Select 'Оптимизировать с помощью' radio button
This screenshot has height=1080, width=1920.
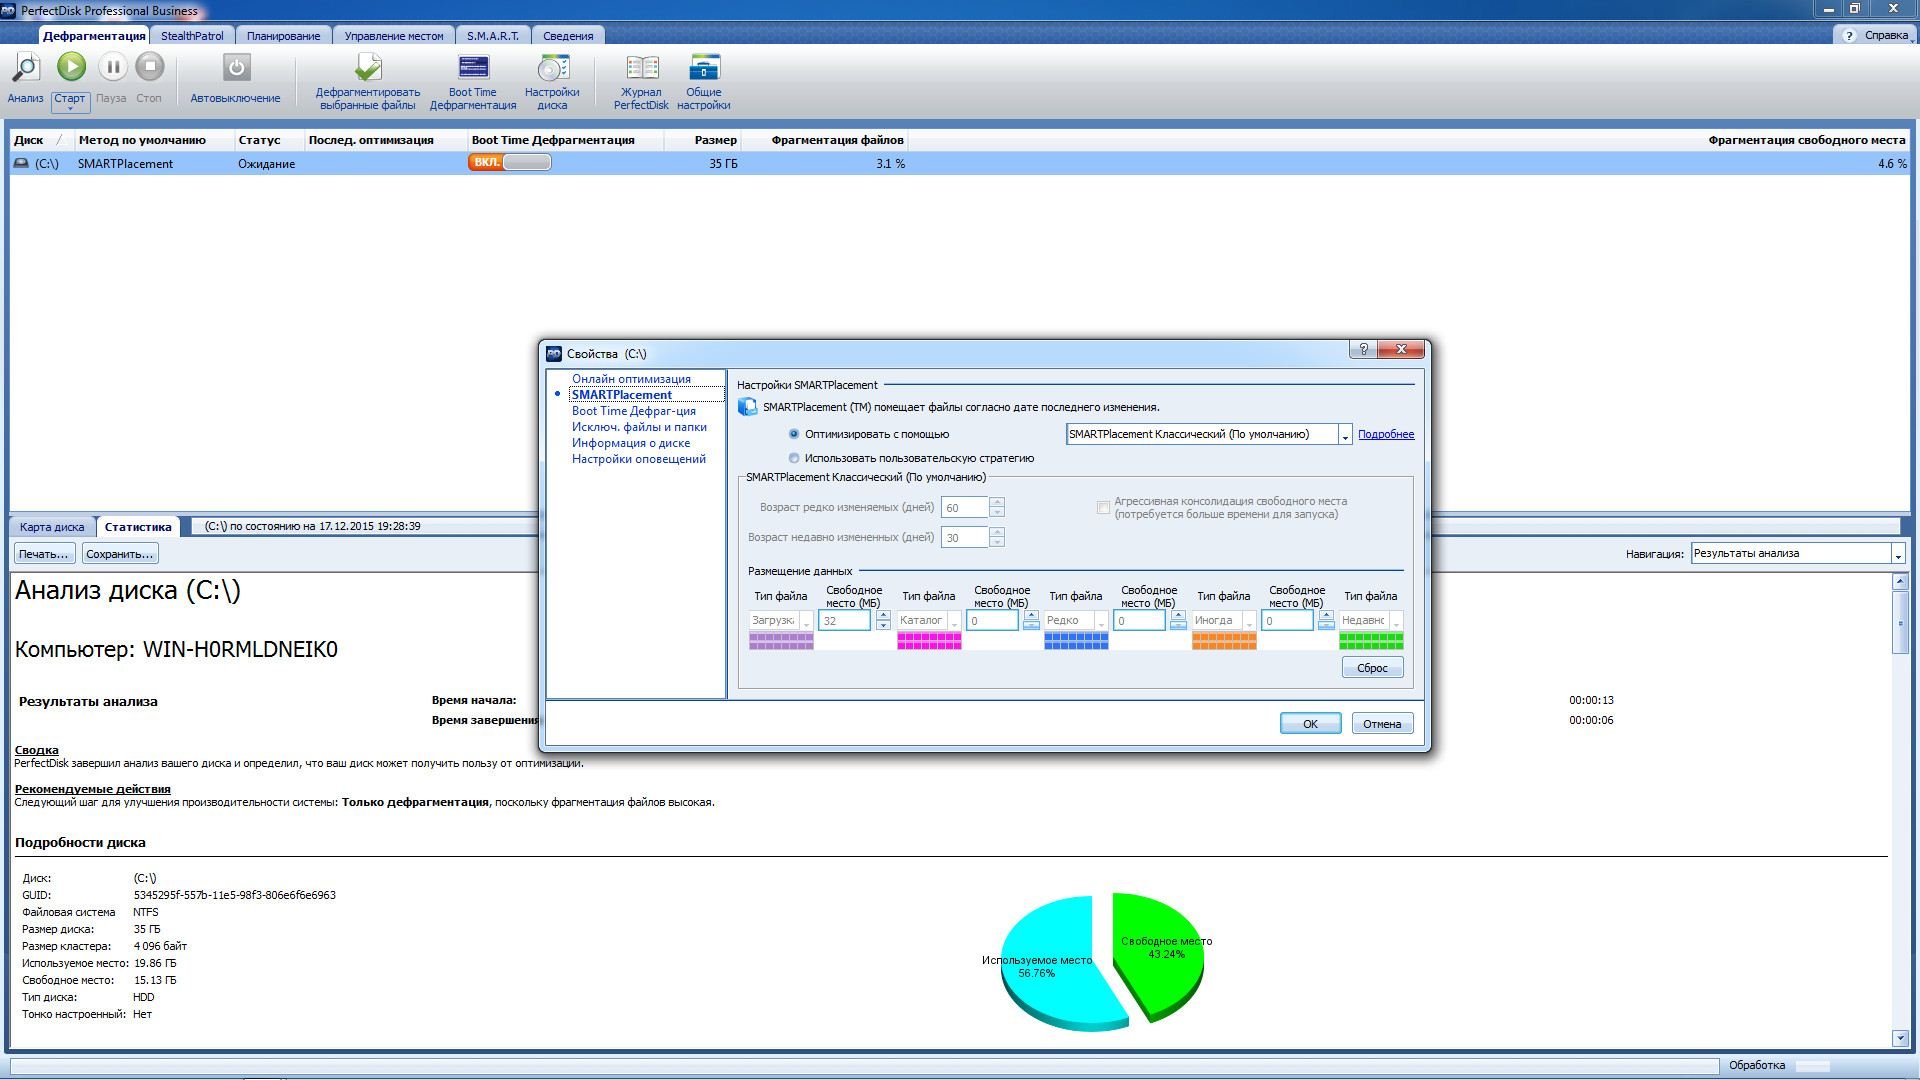click(794, 434)
